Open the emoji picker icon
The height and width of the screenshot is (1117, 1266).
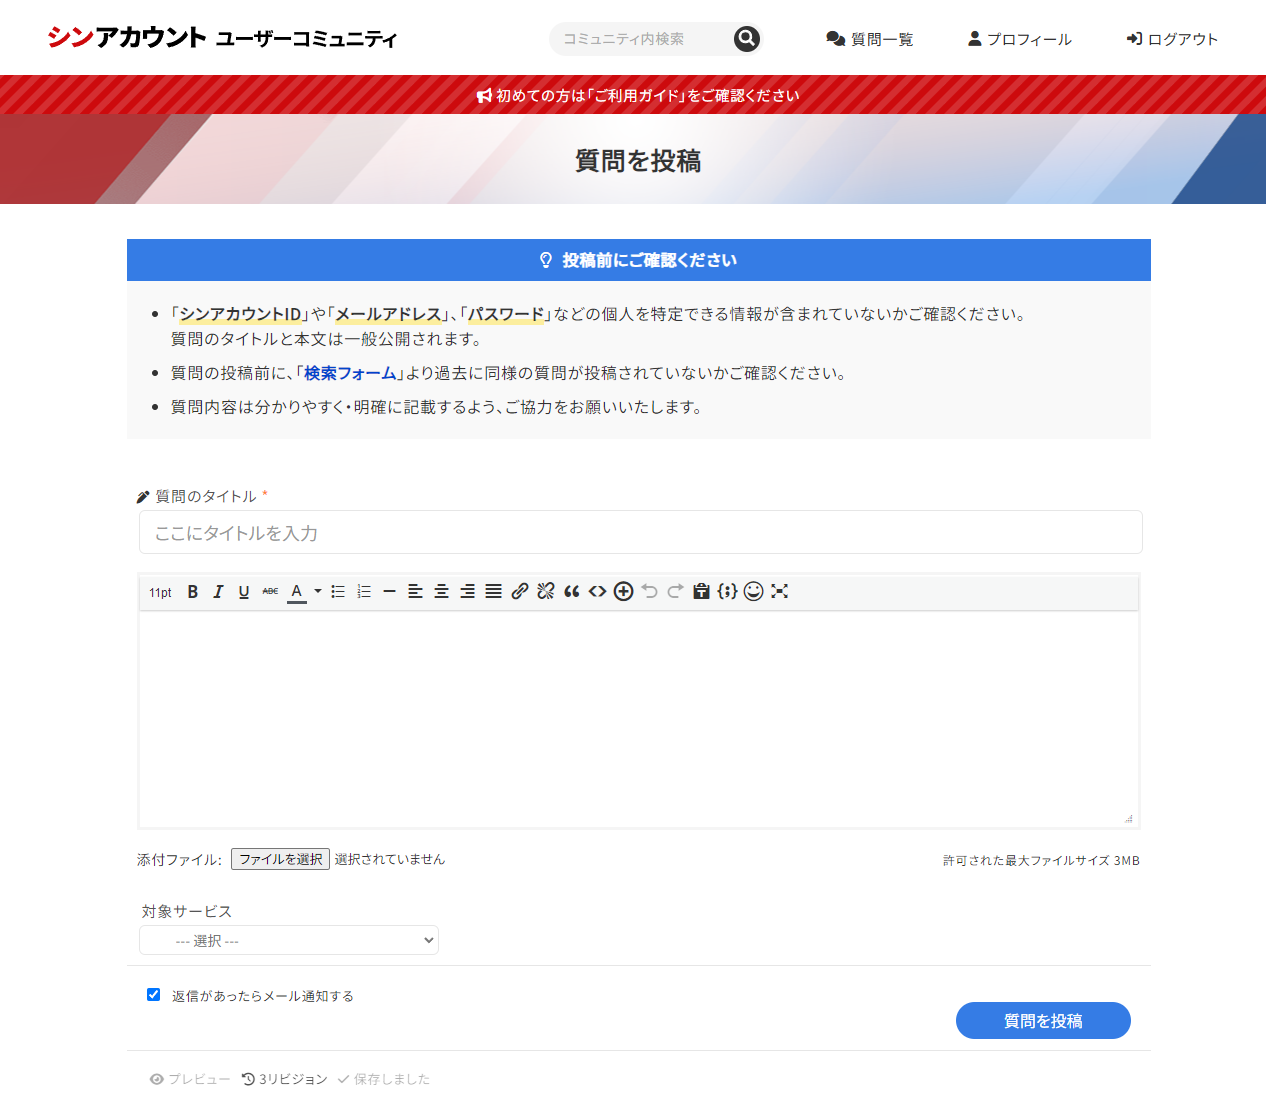click(754, 592)
